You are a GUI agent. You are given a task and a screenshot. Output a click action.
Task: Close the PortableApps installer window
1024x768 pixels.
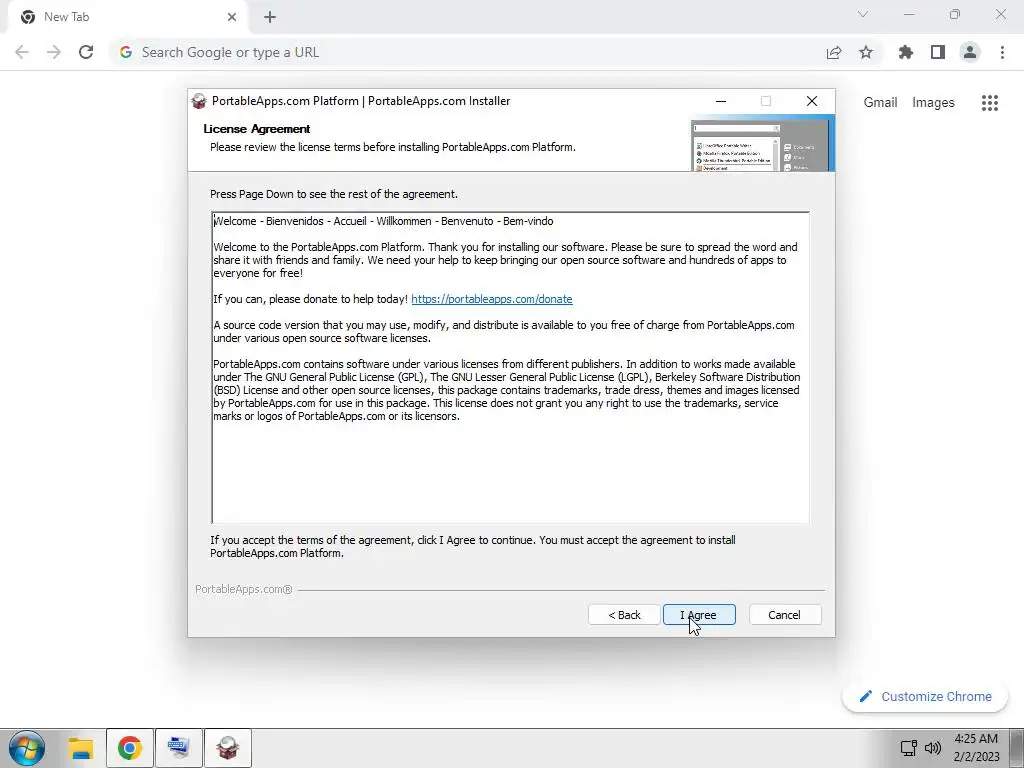[812, 101]
